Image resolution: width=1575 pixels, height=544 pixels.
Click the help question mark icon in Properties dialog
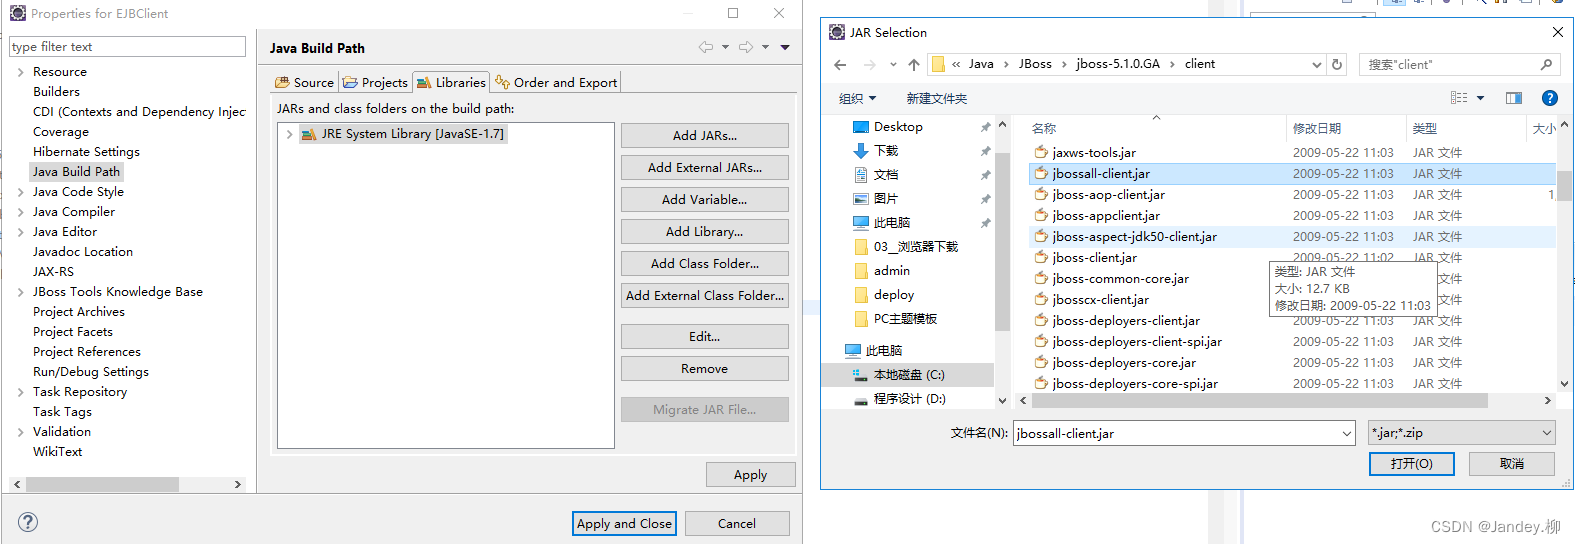coord(28,522)
